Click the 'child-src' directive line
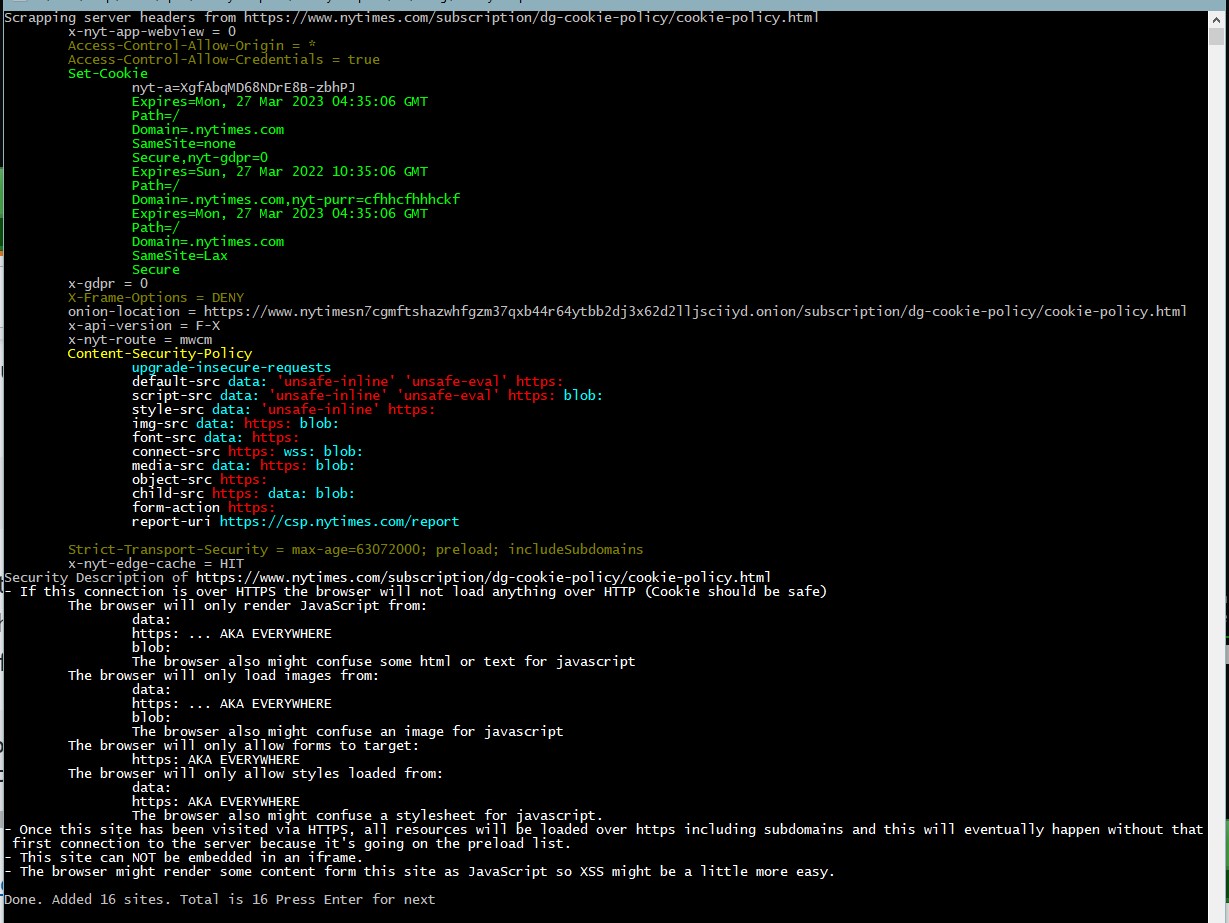 tap(244, 493)
